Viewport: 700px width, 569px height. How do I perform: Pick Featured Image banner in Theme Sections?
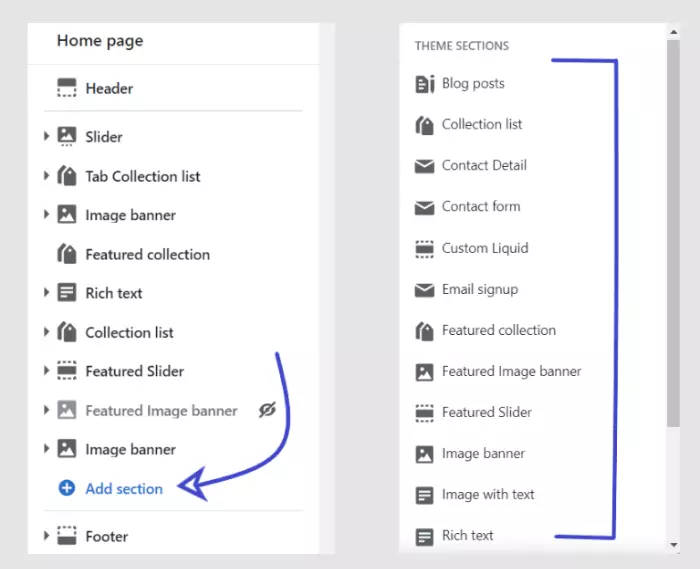pyautogui.click(x=512, y=371)
